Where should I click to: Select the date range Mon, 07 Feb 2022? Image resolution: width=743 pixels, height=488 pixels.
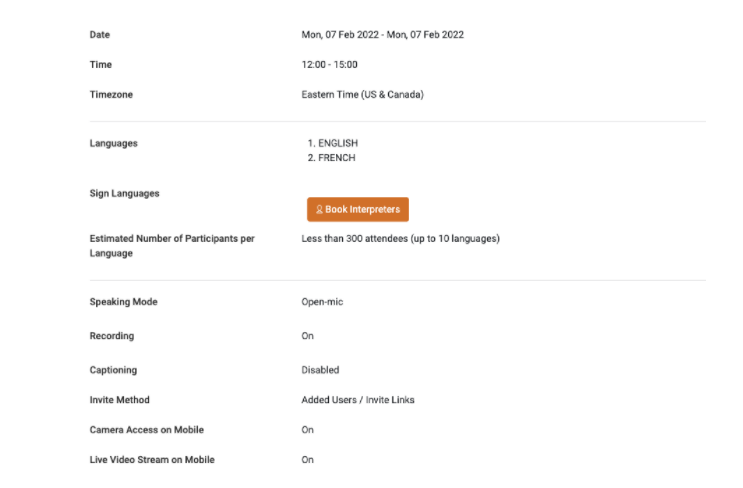[x=382, y=35]
